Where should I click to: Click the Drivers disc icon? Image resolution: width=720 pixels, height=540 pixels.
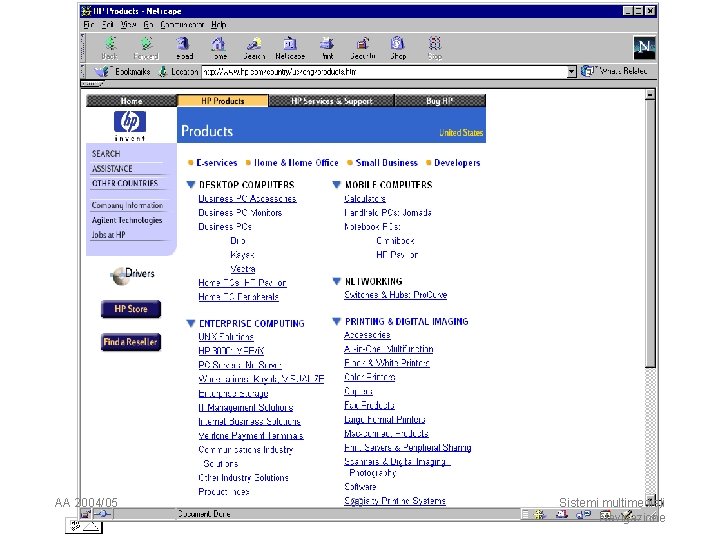pyautogui.click(x=120, y=276)
